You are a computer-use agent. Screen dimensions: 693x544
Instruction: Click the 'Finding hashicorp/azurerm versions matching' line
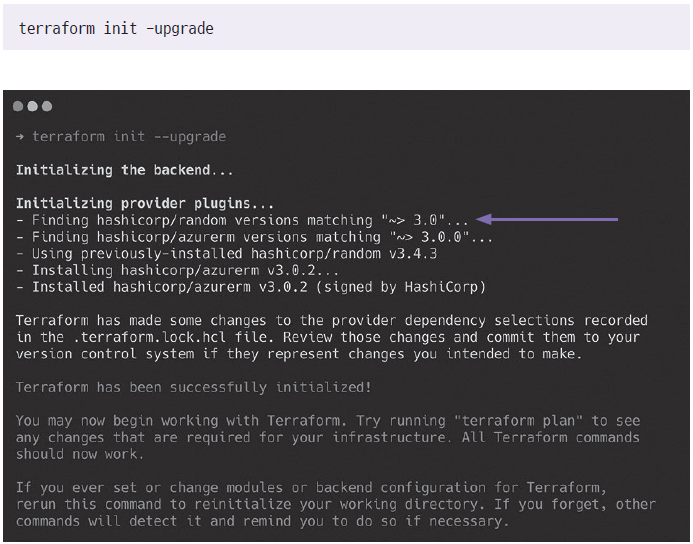pos(254,237)
